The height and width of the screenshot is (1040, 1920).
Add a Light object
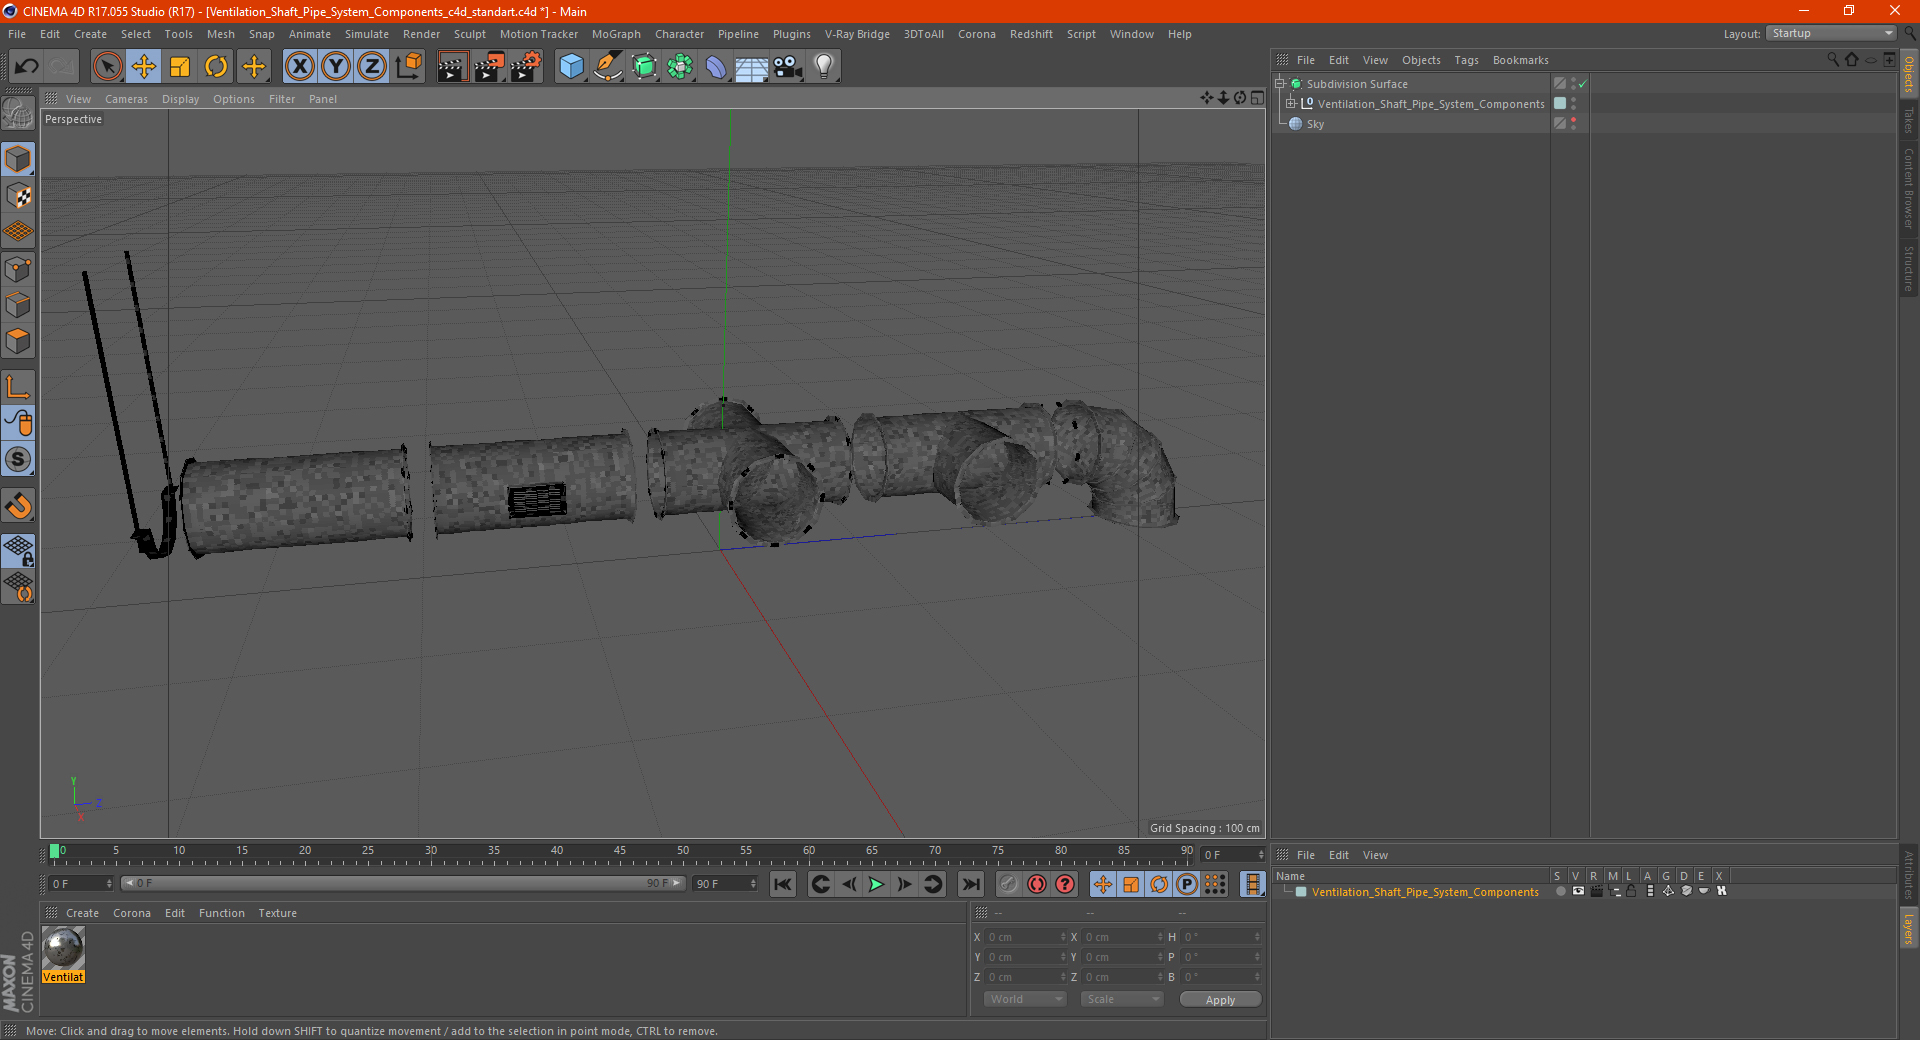pyautogui.click(x=824, y=67)
